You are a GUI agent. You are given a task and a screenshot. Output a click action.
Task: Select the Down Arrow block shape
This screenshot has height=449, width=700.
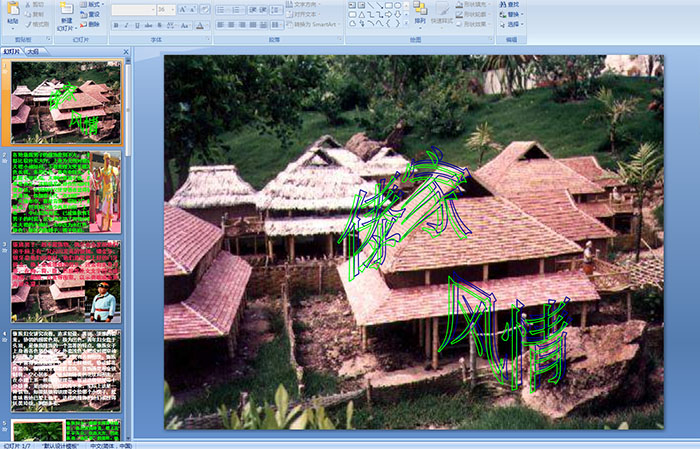click(397, 14)
